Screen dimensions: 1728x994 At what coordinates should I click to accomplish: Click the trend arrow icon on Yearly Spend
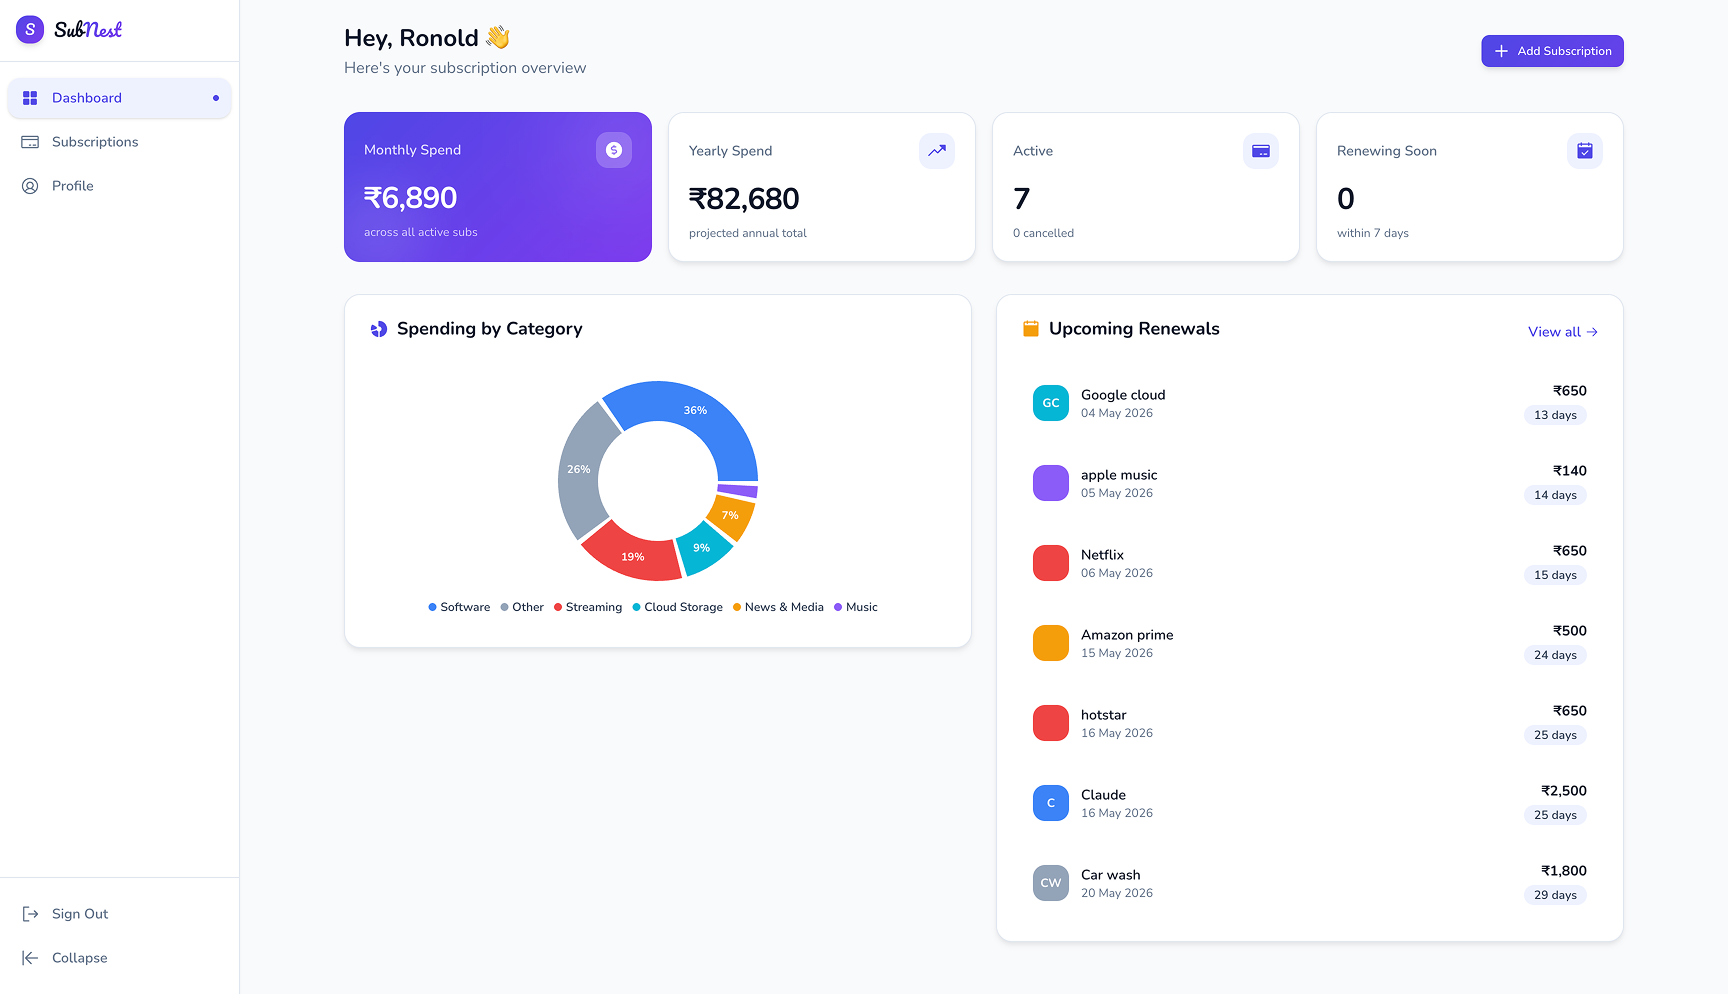(x=937, y=151)
